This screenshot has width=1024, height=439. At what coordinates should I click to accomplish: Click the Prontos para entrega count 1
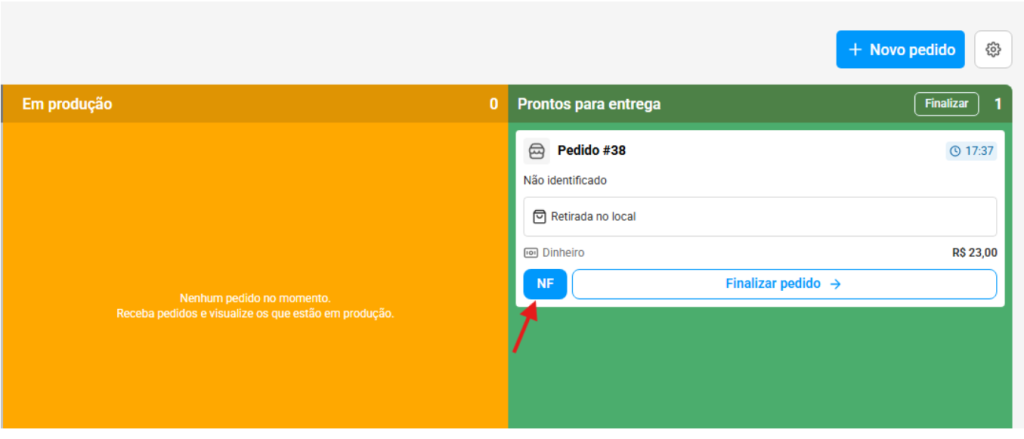coord(997,104)
